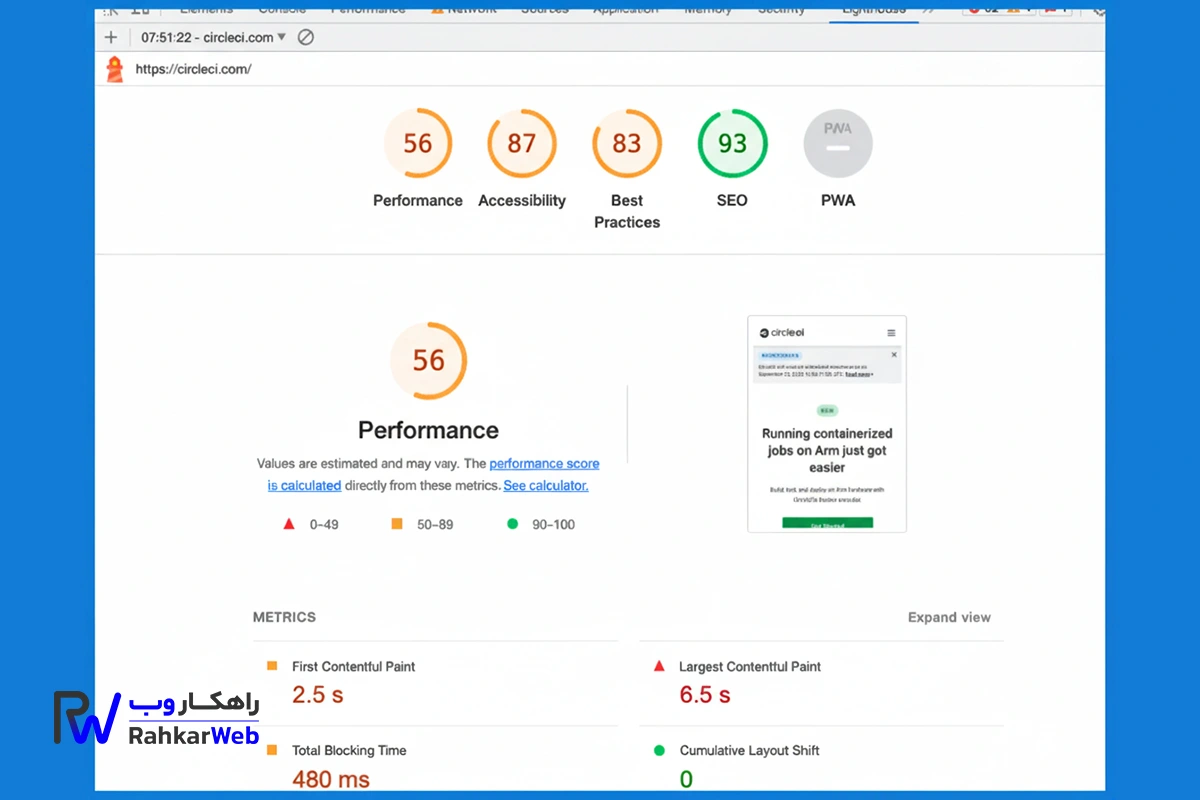Select the Accessibility gauge showing 87
Screen dimensions: 1200x800
(522, 143)
